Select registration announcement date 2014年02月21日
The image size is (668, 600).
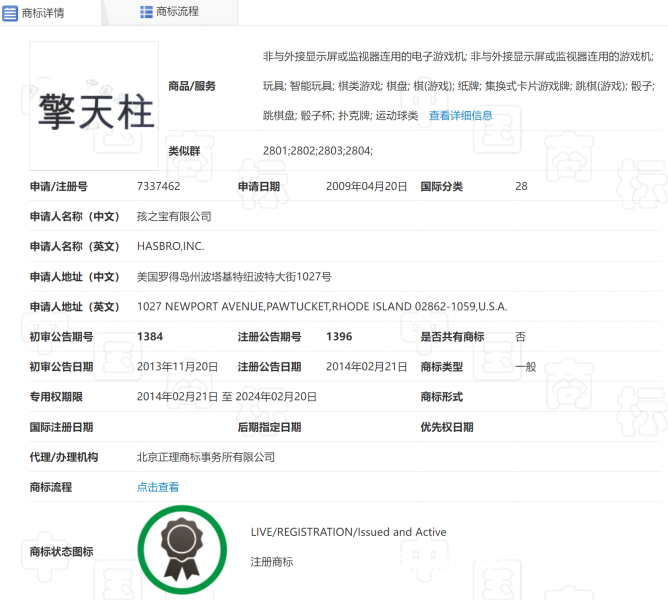tap(366, 367)
